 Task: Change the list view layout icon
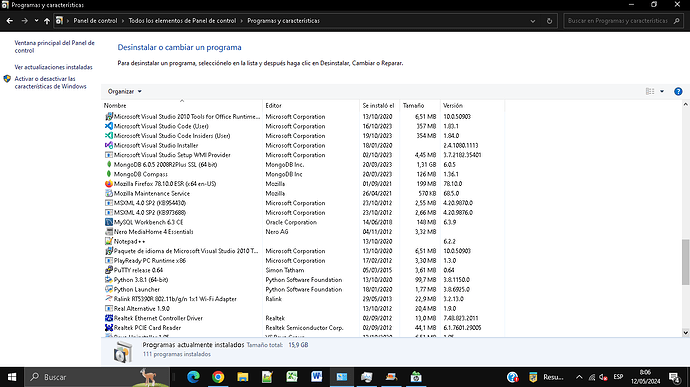(650, 91)
